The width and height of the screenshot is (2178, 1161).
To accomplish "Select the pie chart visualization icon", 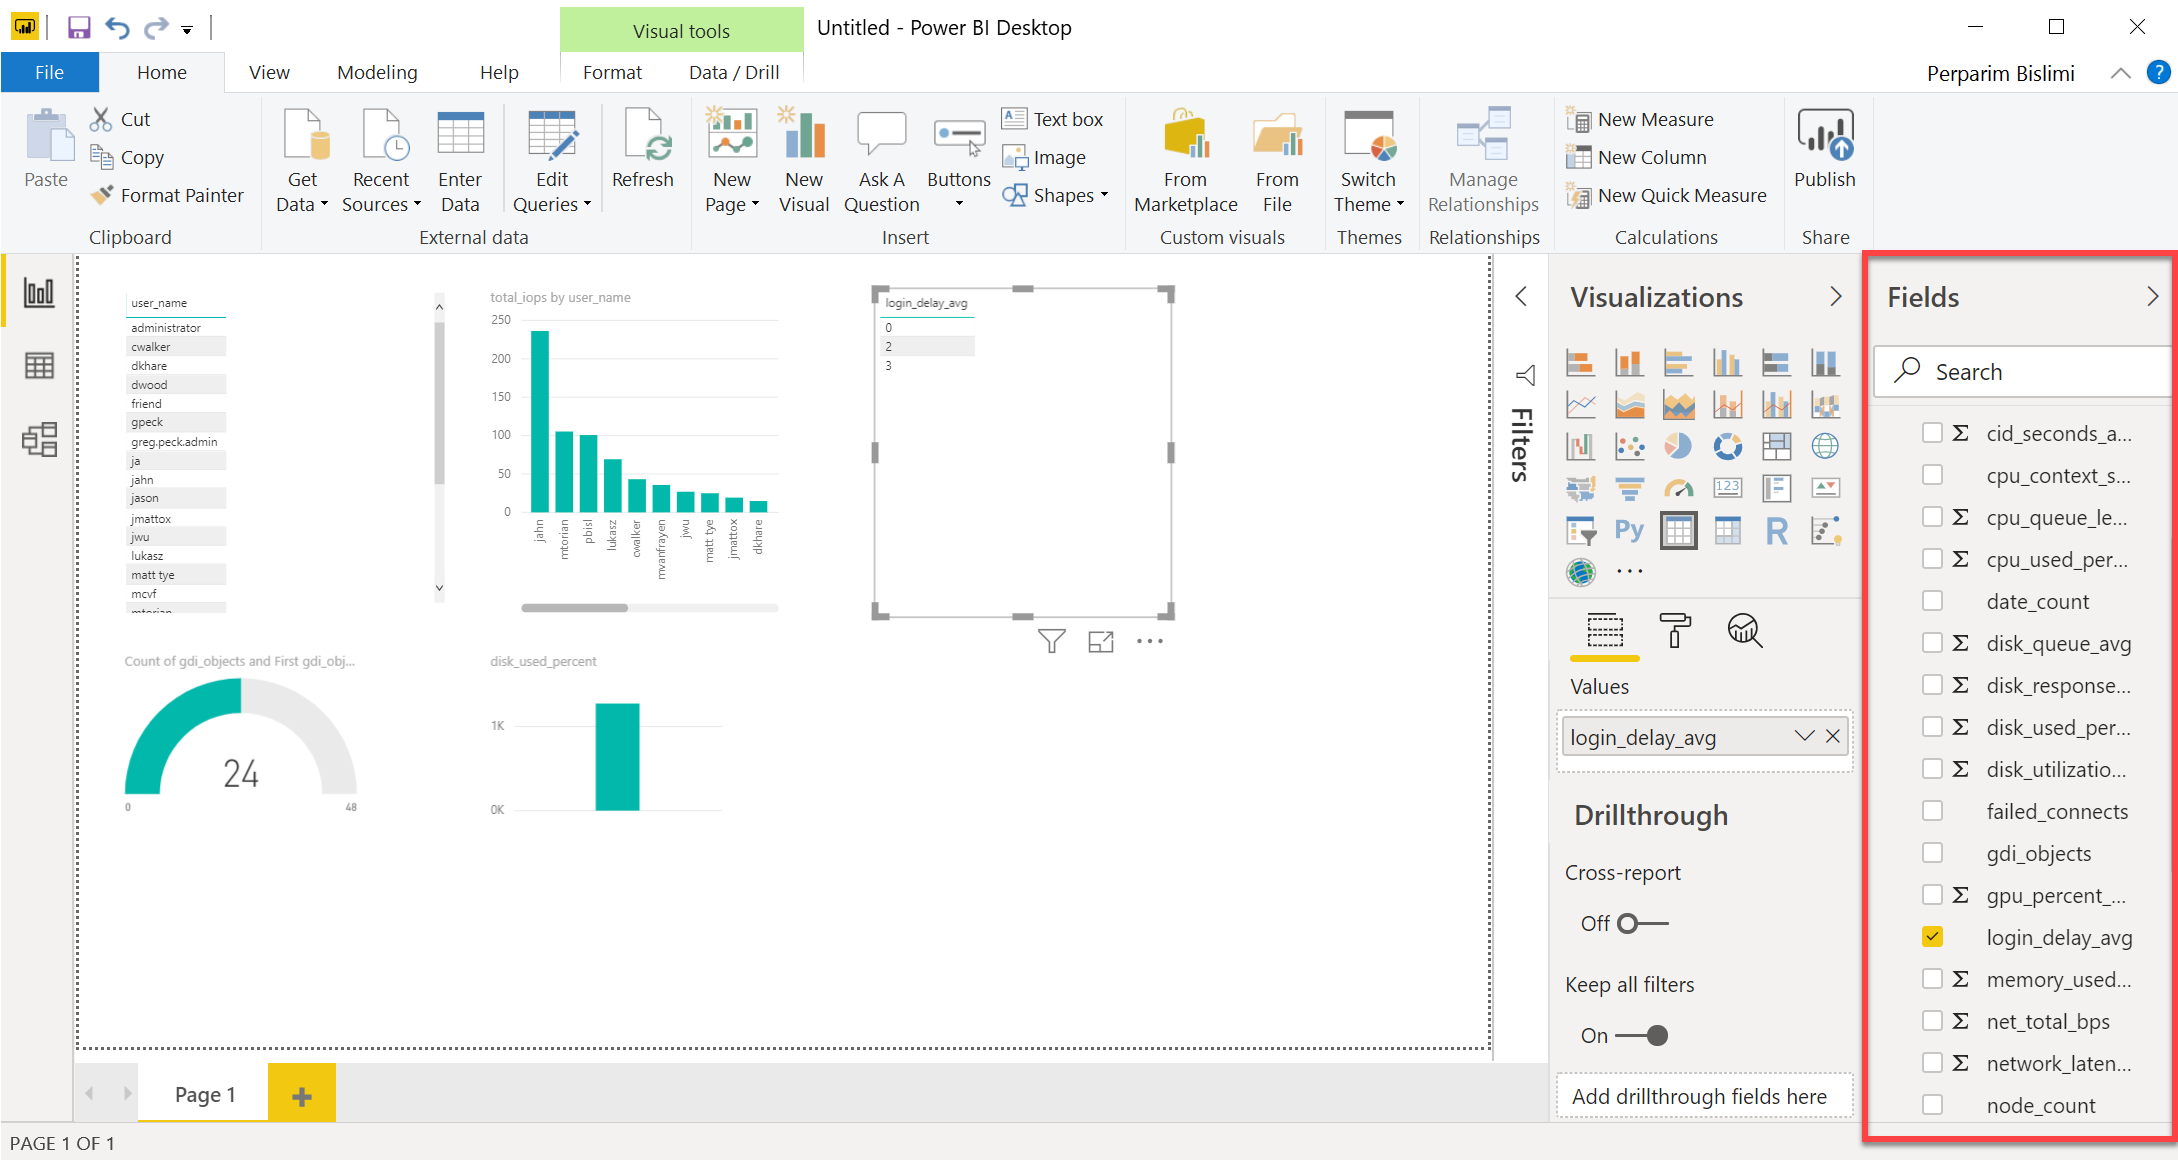I will tap(1678, 446).
